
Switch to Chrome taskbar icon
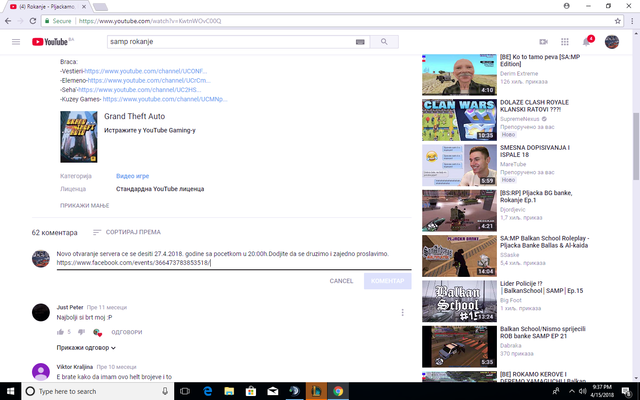coord(338,391)
